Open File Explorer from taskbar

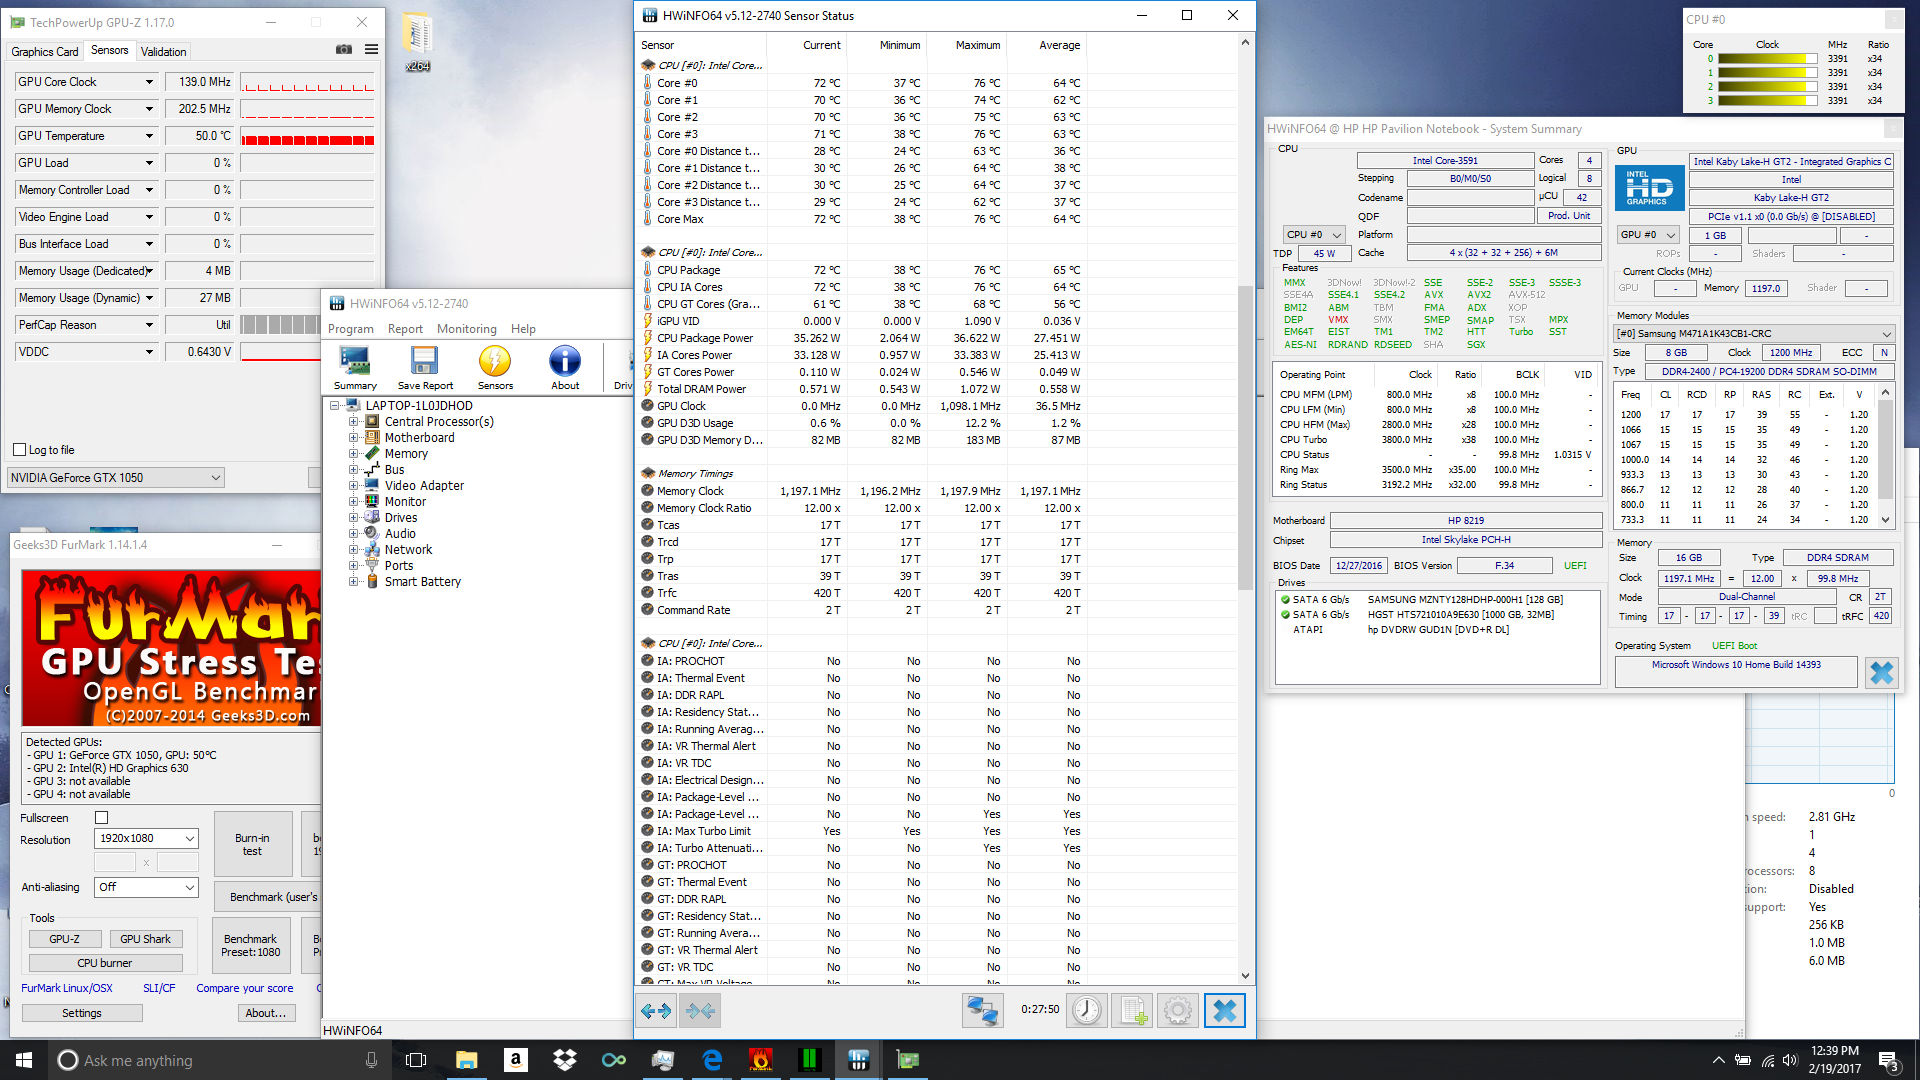coord(467,1060)
